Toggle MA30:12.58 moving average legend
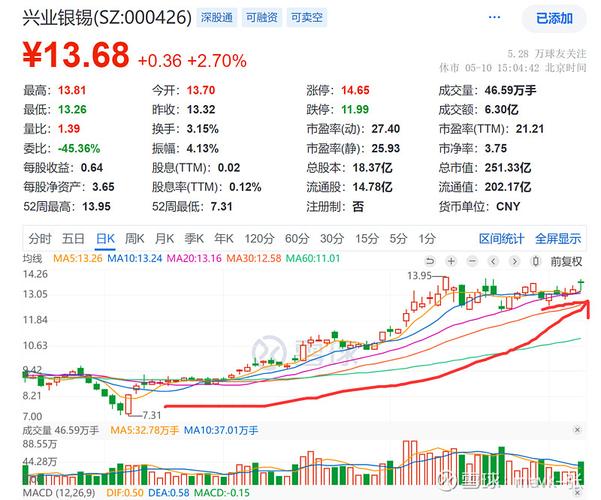Image resolution: width=601 pixels, height=500 pixels. [254, 258]
